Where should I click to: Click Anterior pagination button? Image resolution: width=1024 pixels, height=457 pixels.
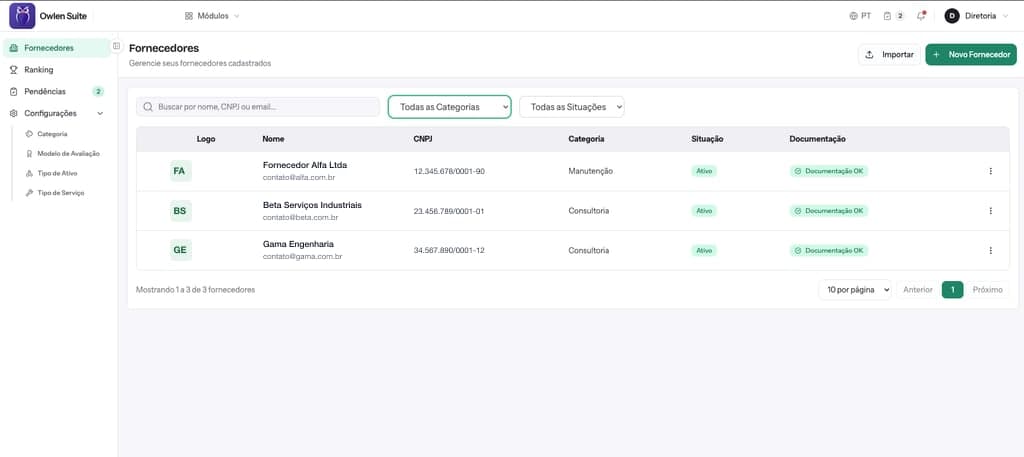(x=918, y=290)
